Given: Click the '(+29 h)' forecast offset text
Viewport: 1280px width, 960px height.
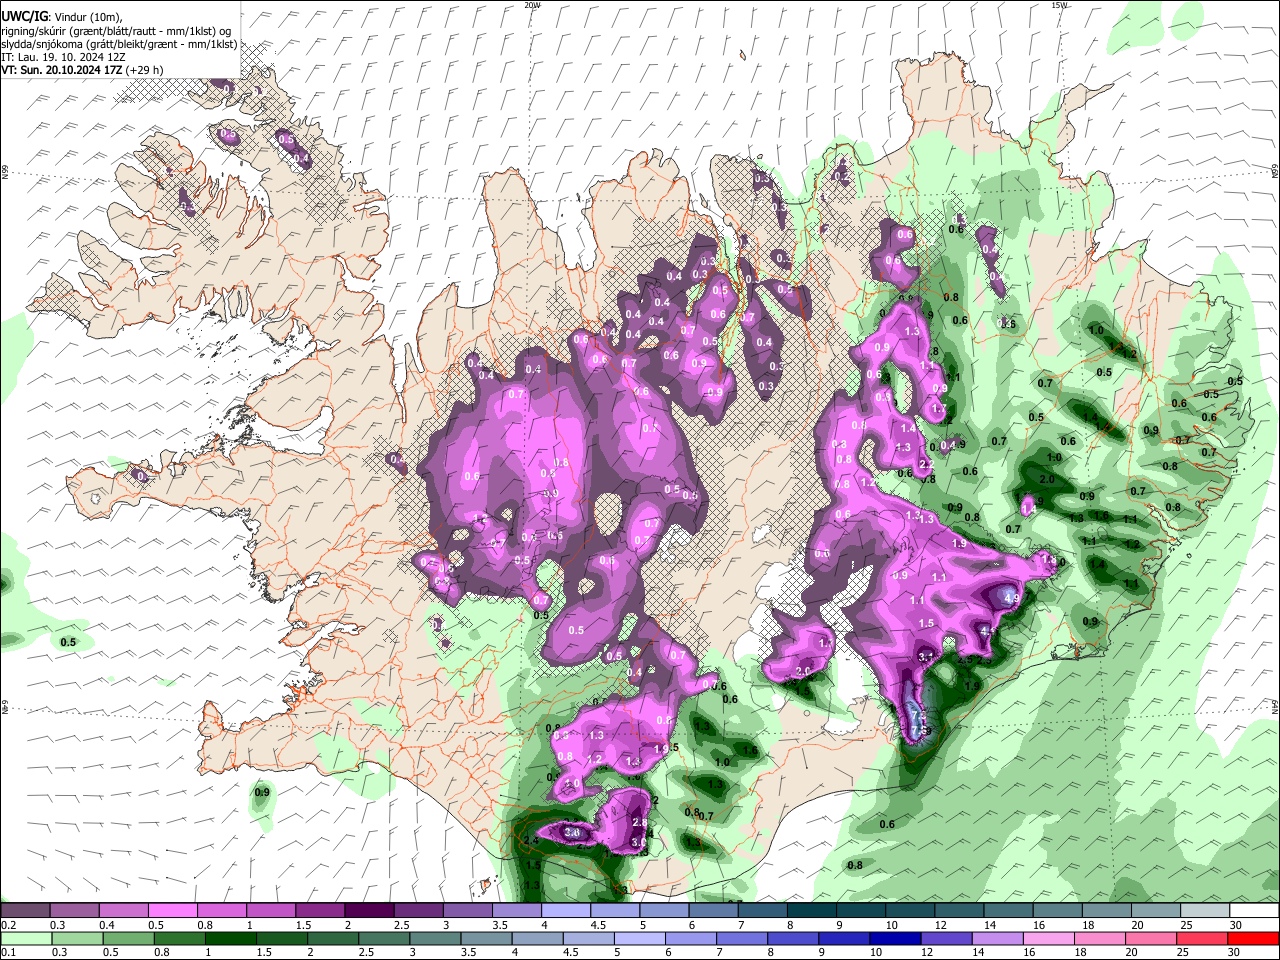Looking at the screenshot, I should click(x=145, y=70).
